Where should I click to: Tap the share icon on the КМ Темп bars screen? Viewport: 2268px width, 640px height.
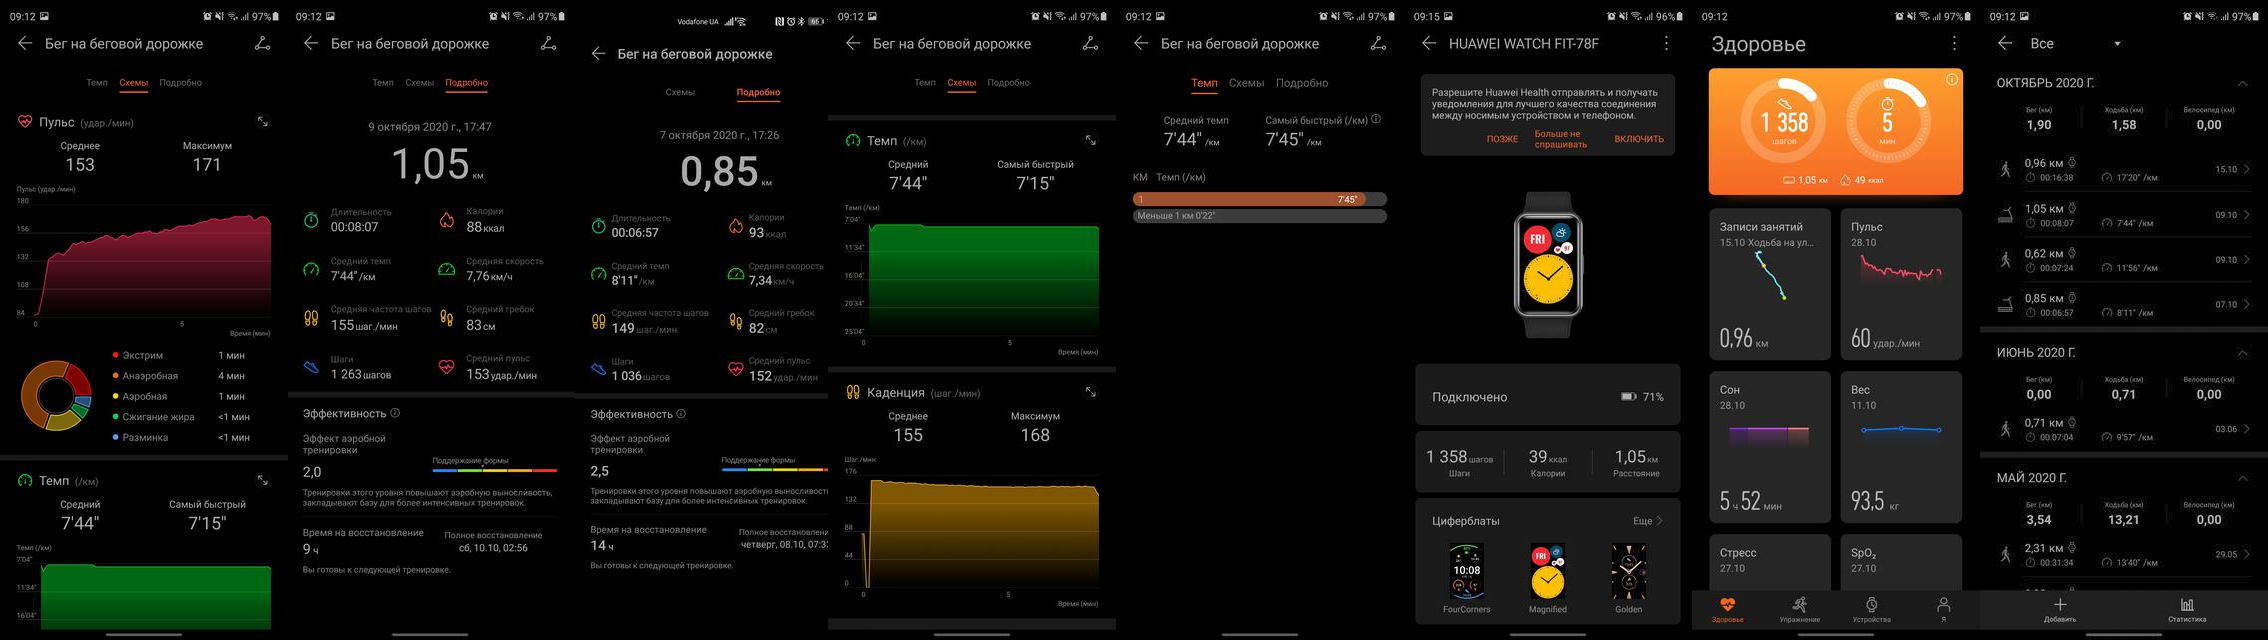(1378, 43)
